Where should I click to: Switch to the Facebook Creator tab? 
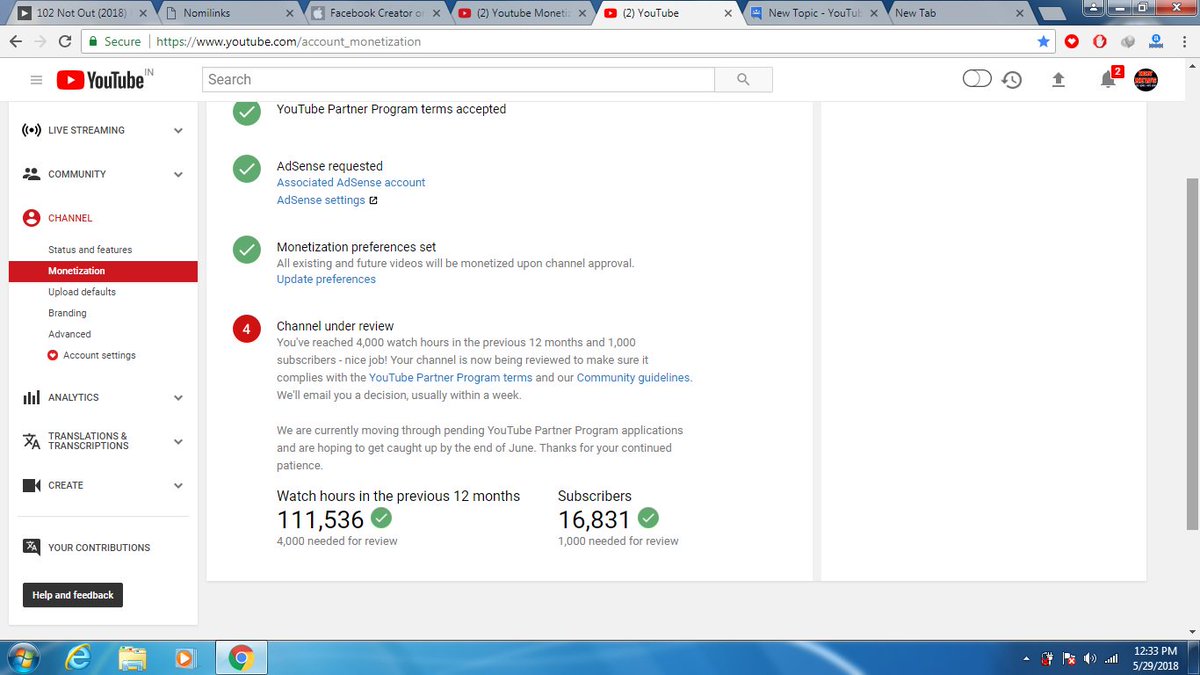click(x=376, y=14)
